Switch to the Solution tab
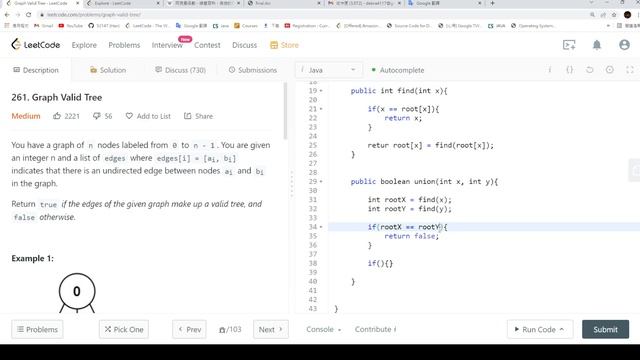 [x=108, y=70]
